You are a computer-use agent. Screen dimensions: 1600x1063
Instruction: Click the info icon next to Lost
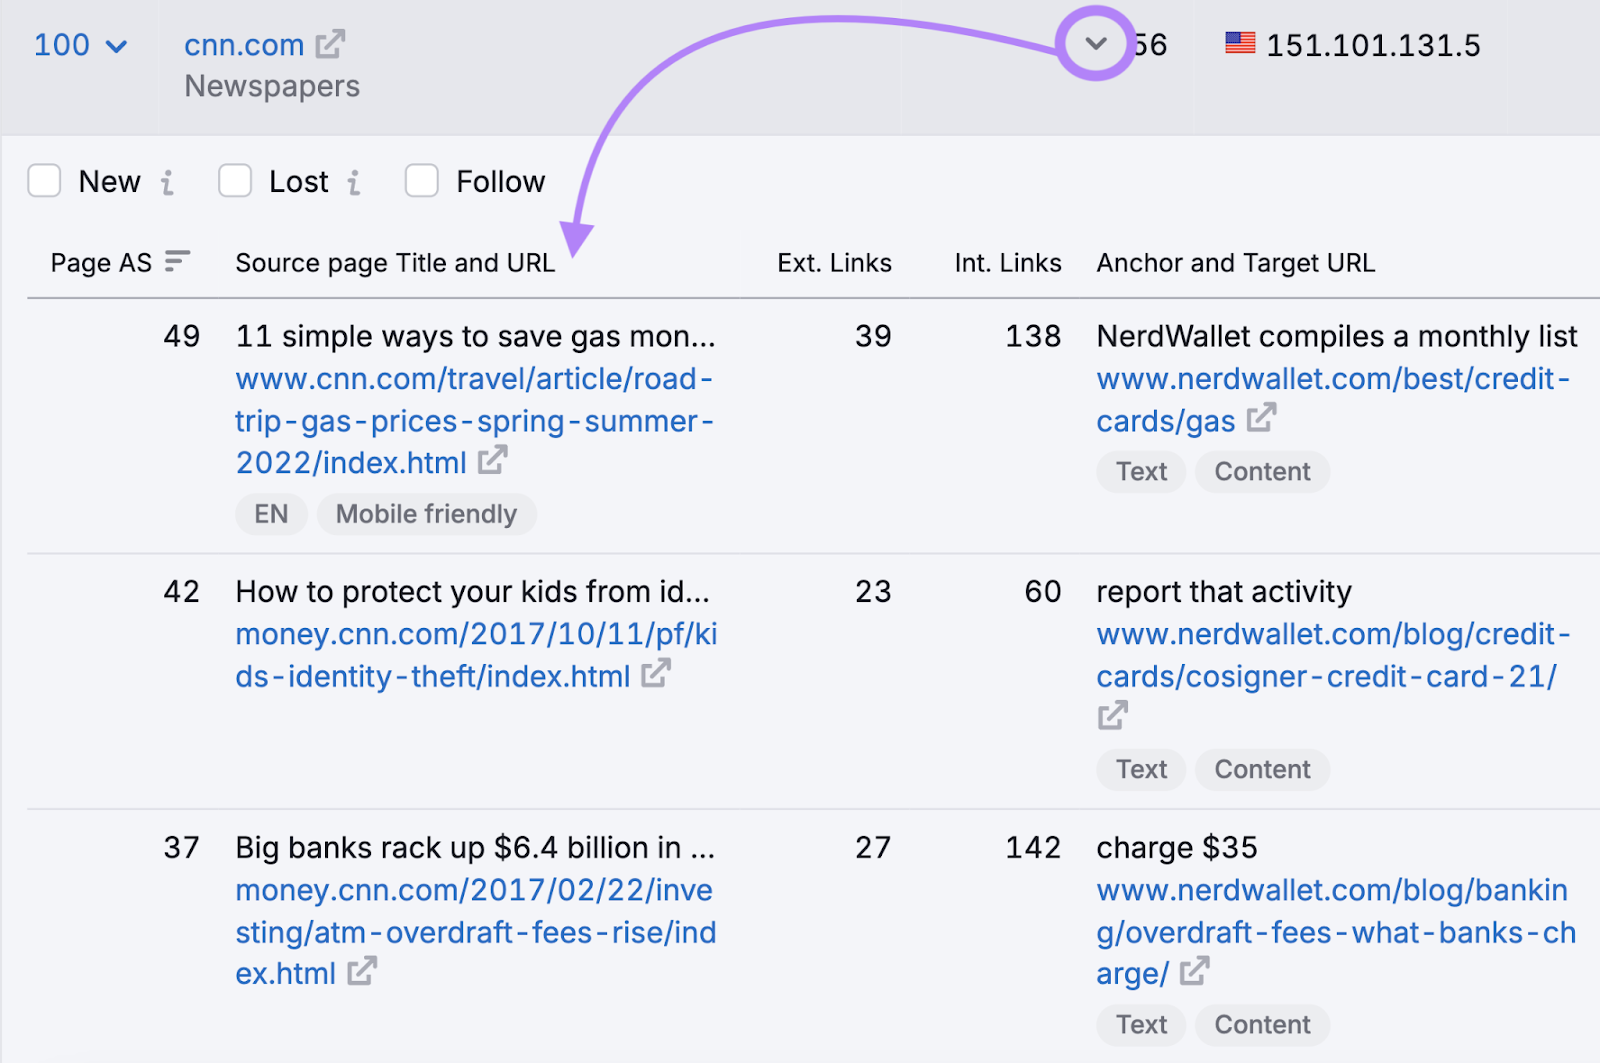tap(356, 182)
